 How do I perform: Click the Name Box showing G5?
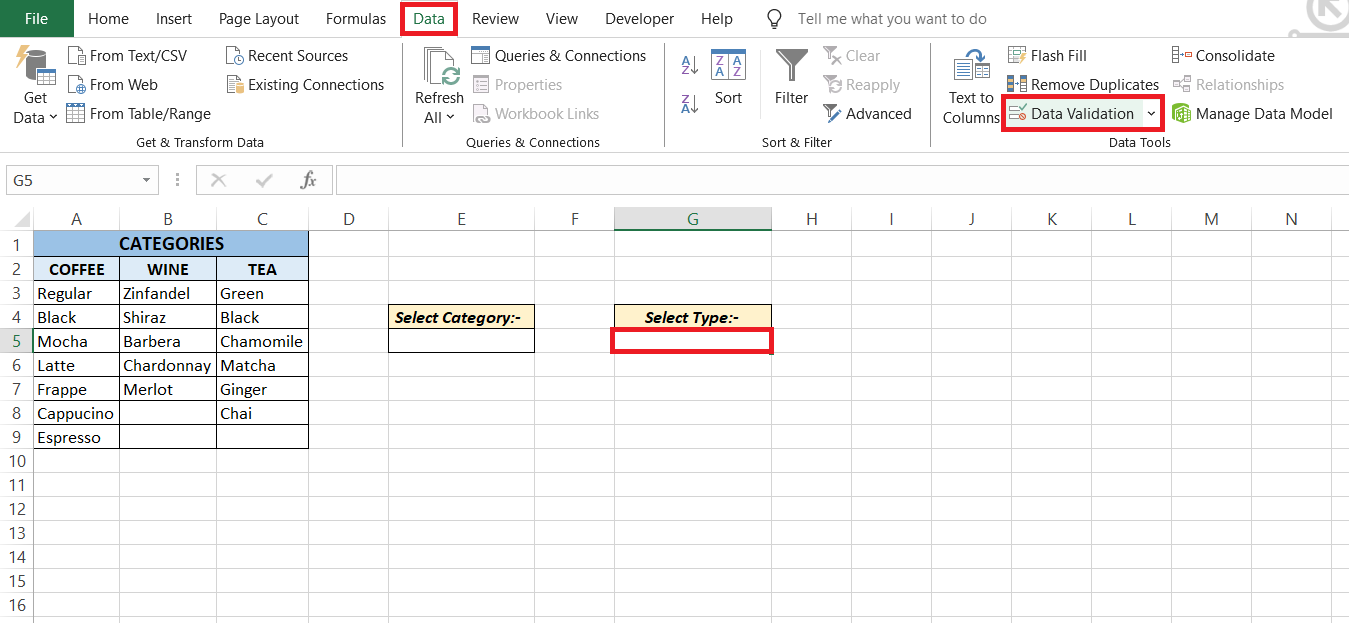point(73,181)
